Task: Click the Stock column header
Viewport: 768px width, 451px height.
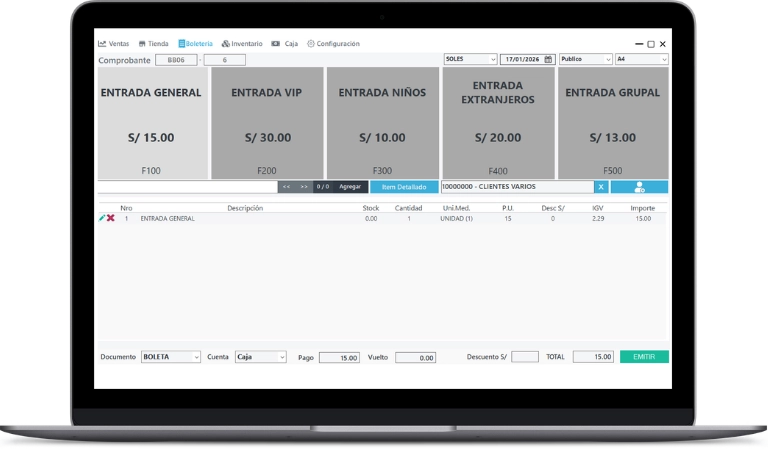Action: [371, 208]
